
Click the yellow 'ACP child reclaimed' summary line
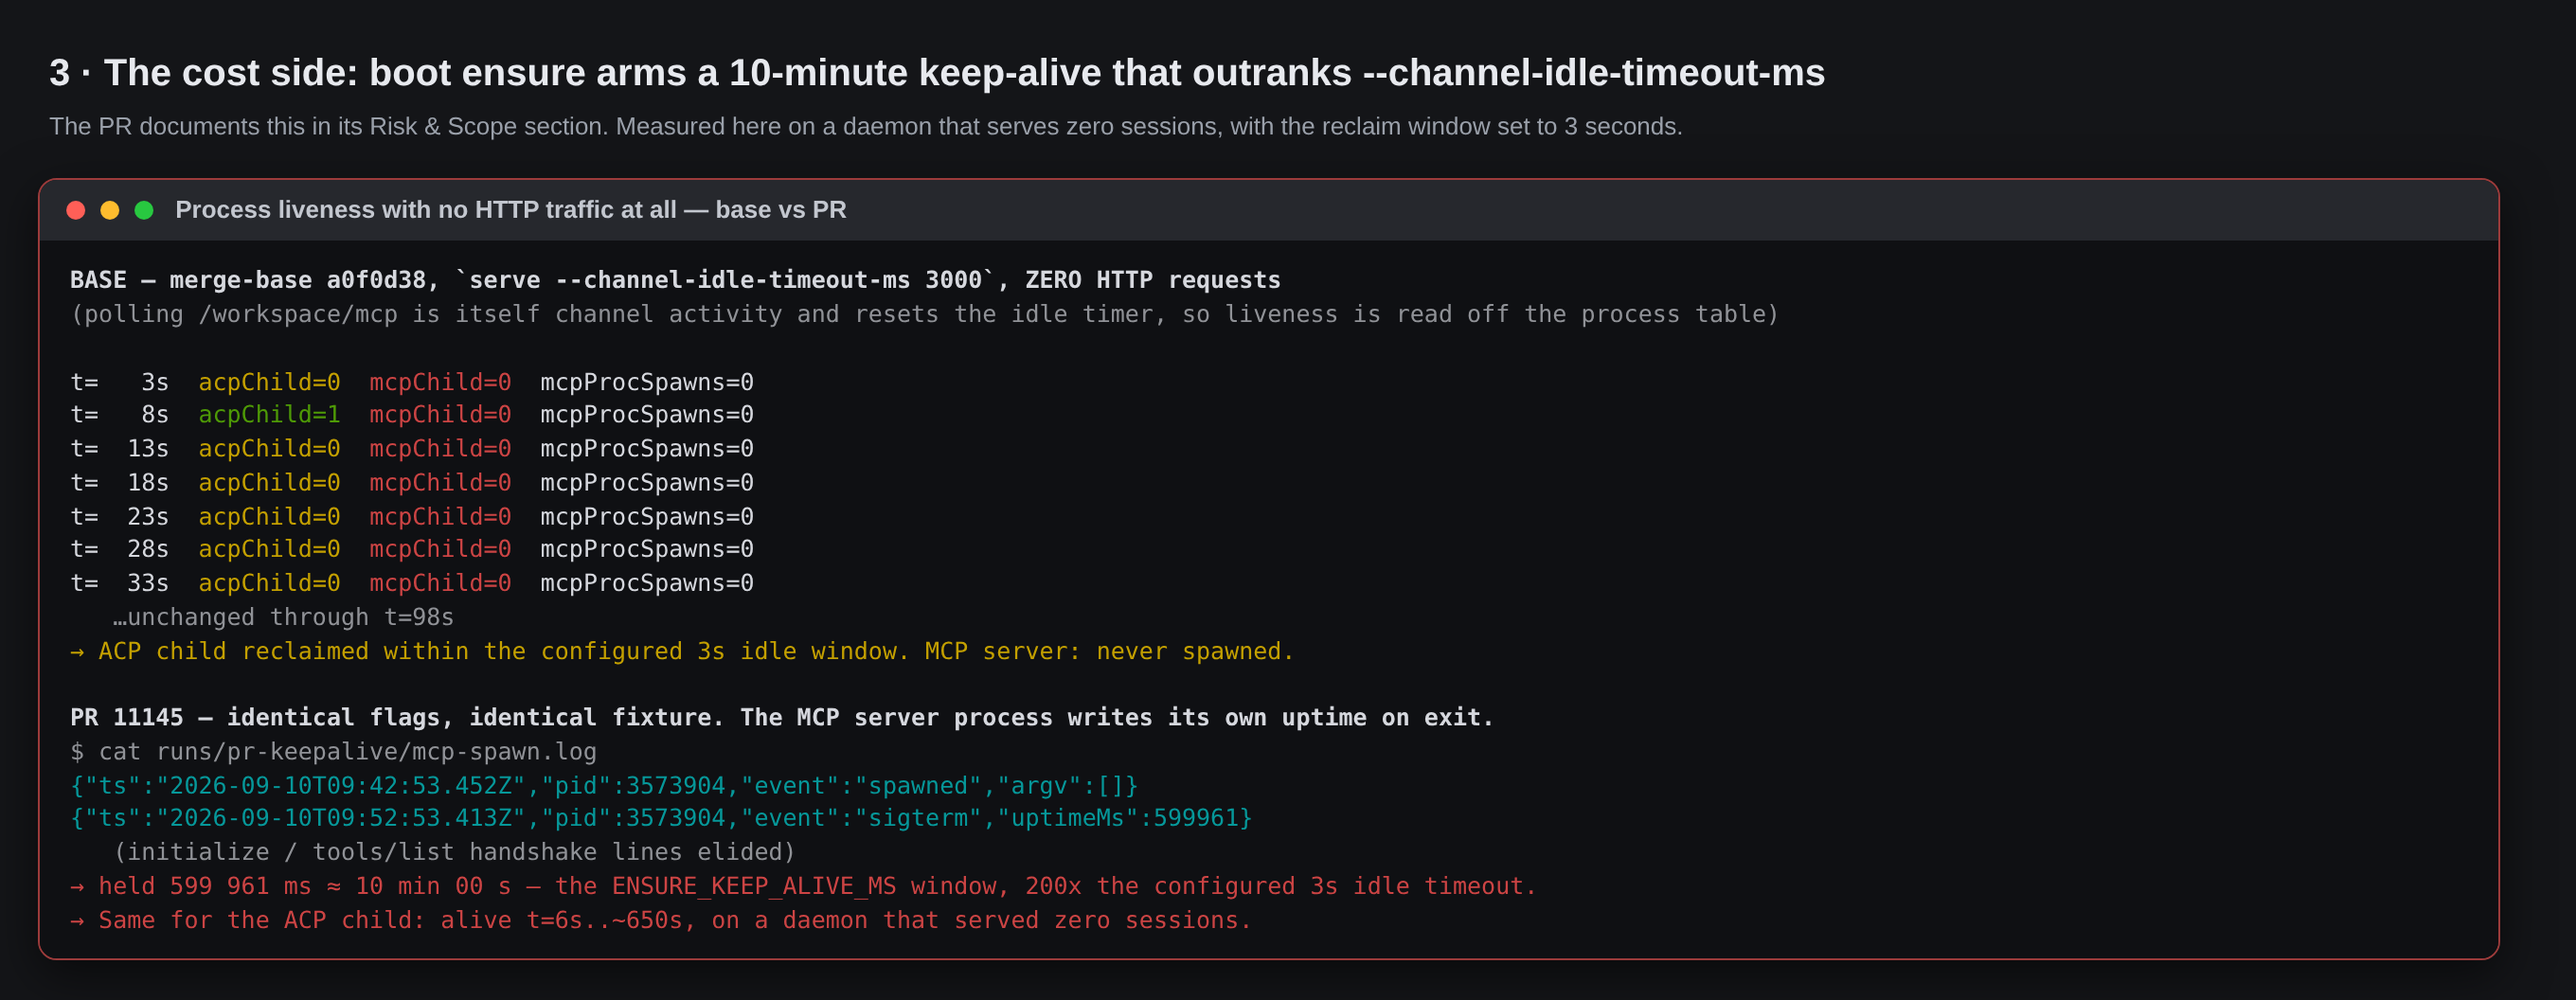tap(682, 651)
